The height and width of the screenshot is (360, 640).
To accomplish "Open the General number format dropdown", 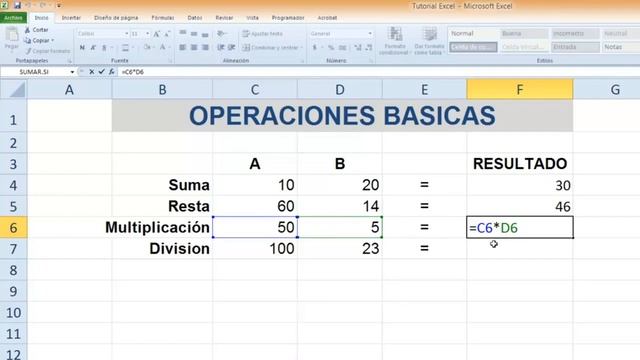I will point(370,34).
